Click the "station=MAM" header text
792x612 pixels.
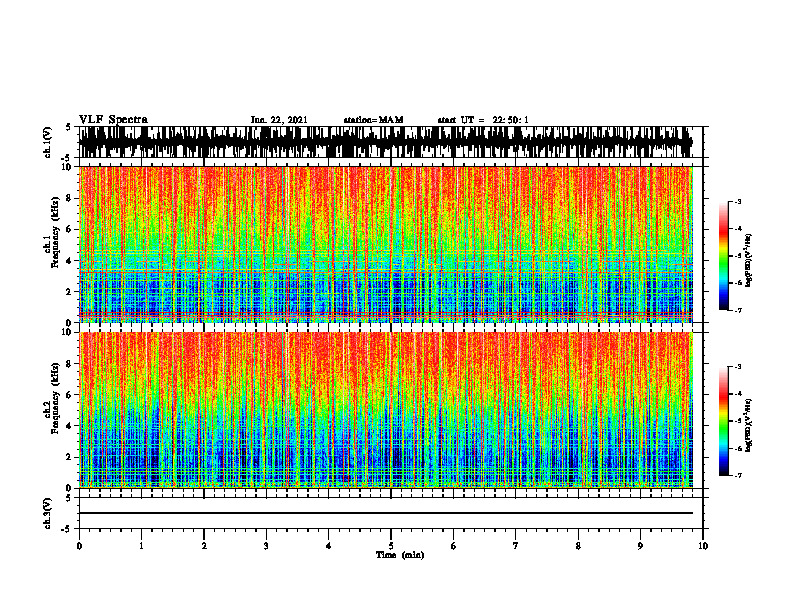point(374,120)
